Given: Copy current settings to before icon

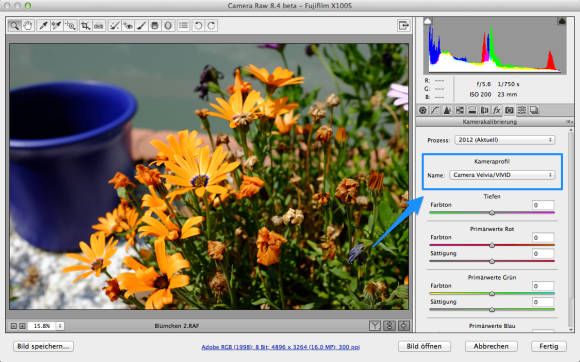Looking at the screenshot, I should coord(404,325).
